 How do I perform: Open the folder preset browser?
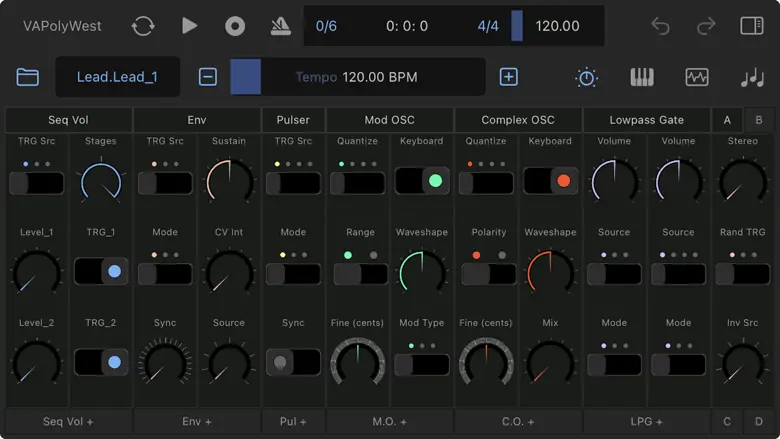(27, 77)
